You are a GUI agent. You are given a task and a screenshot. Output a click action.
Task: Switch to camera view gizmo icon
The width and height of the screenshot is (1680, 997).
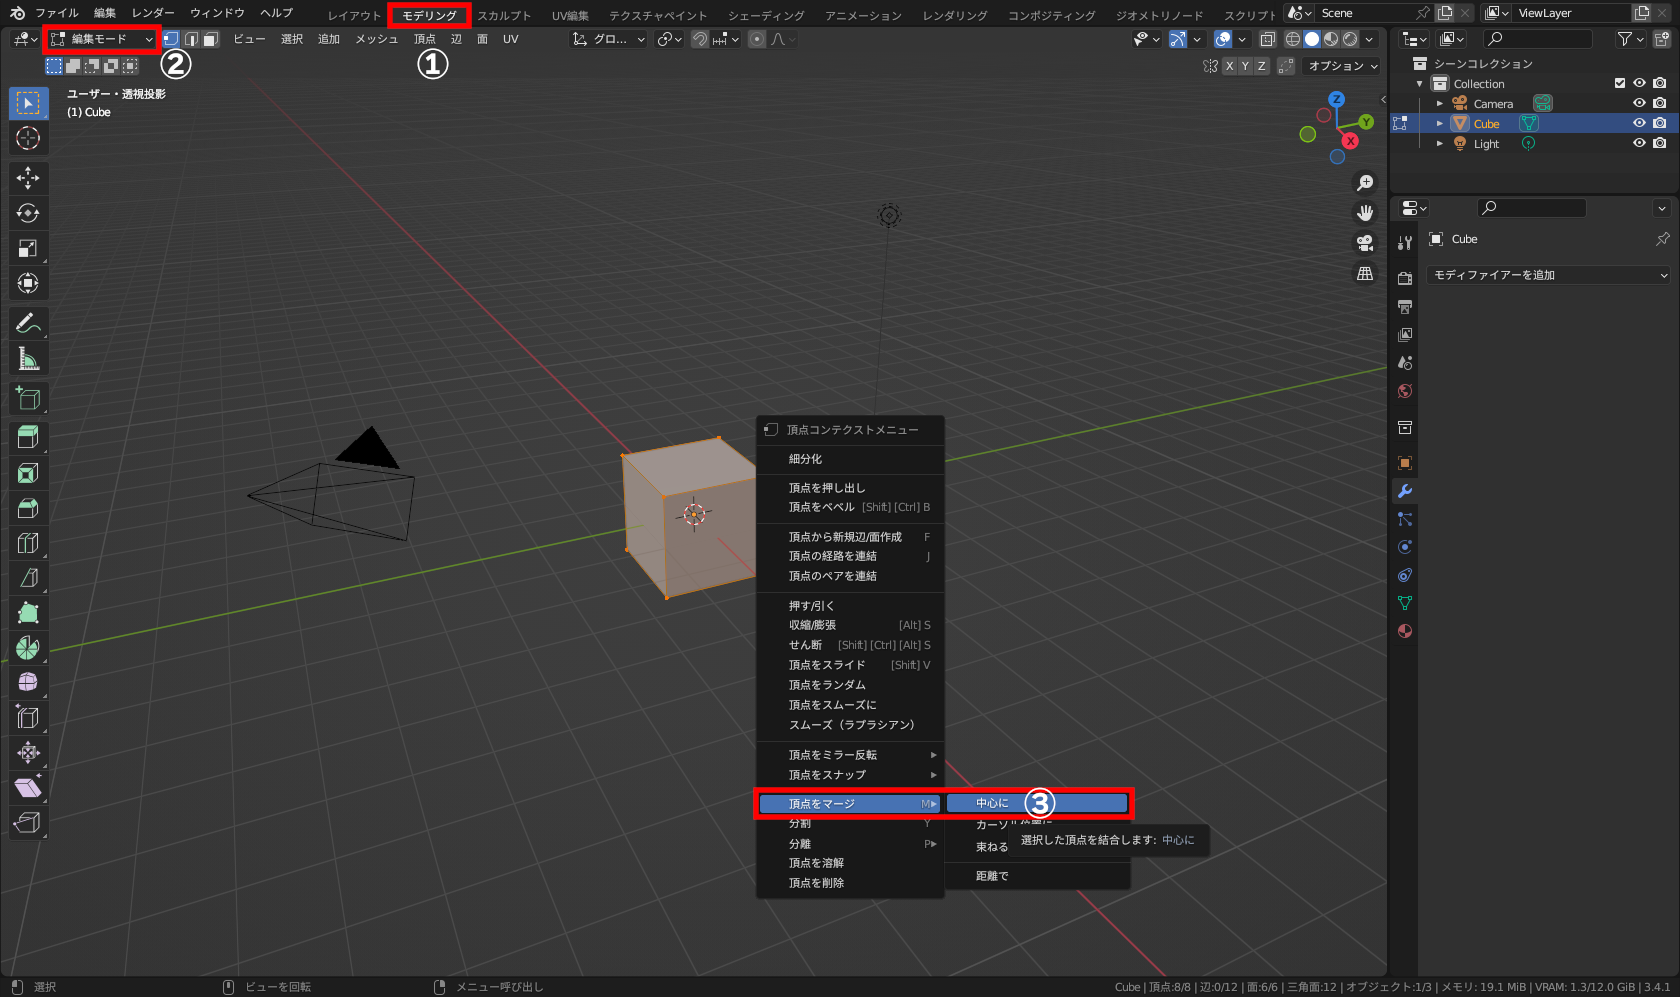tap(1365, 243)
